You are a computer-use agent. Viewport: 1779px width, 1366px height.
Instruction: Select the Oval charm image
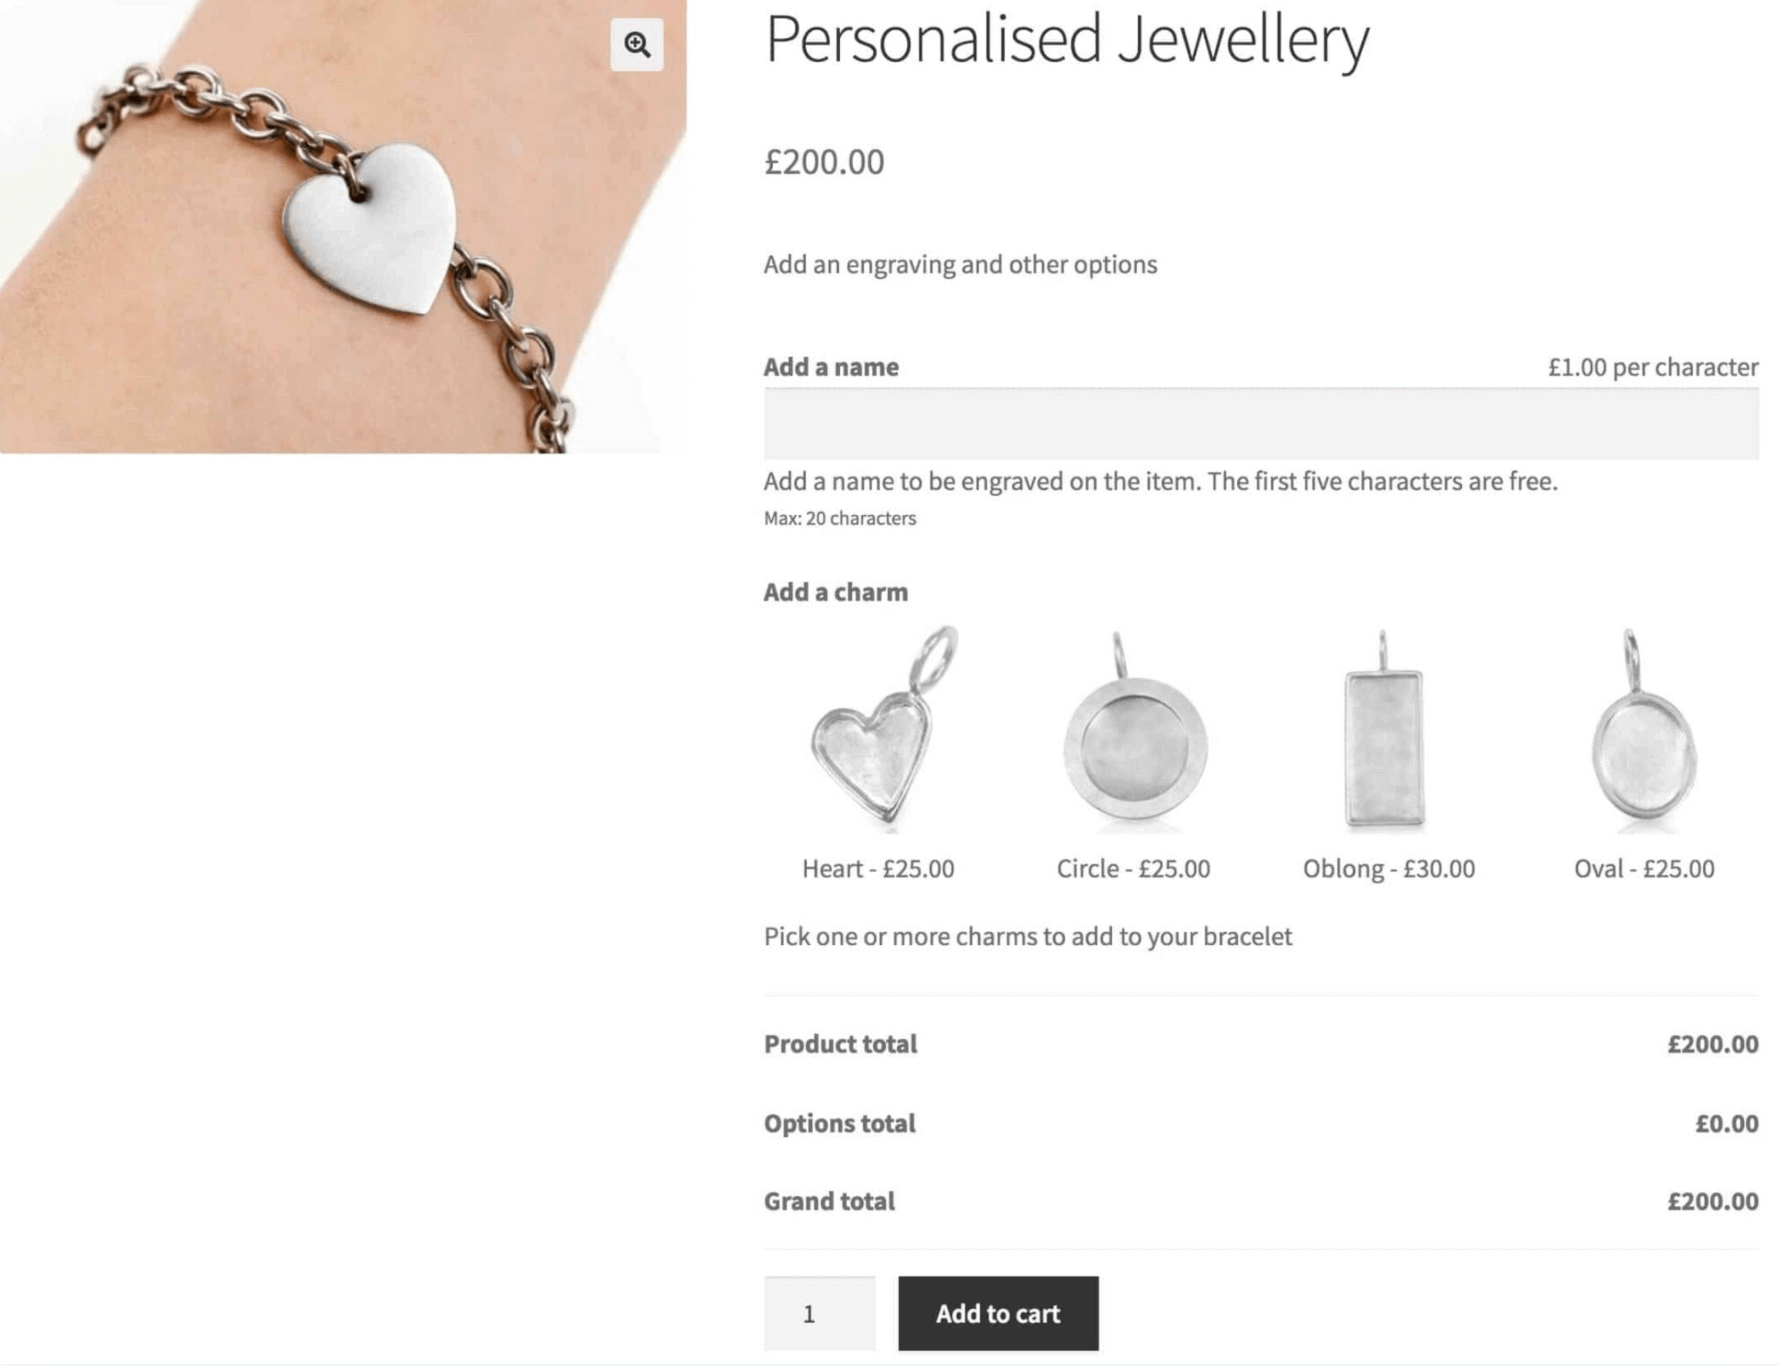1643,736
